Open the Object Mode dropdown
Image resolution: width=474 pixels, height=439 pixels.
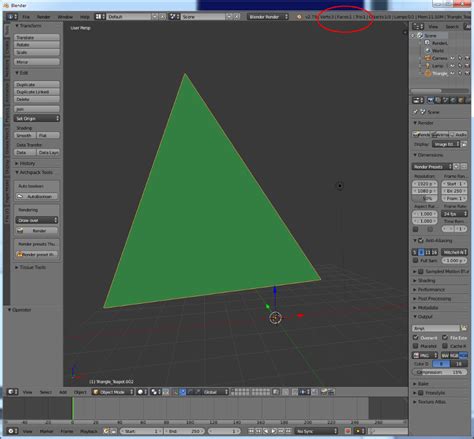pyautogui.click(x=113, y=392)
